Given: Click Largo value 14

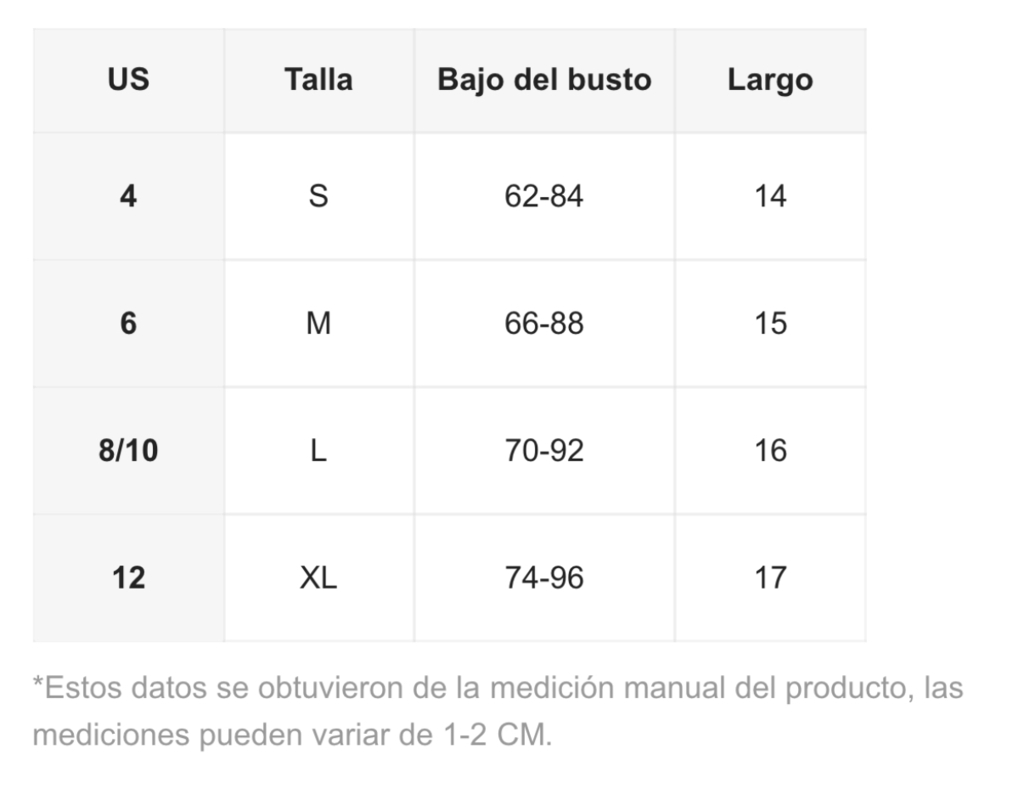Looking at the screenshot, I should pos(771,196).
